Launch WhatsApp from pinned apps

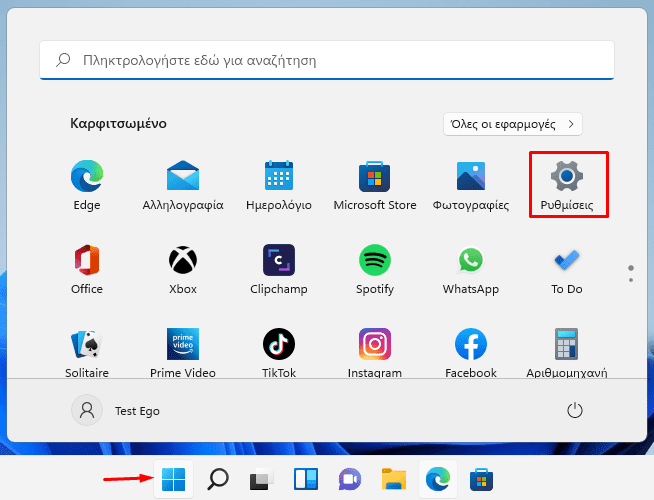pyautogui.click(x=470, y=269)
